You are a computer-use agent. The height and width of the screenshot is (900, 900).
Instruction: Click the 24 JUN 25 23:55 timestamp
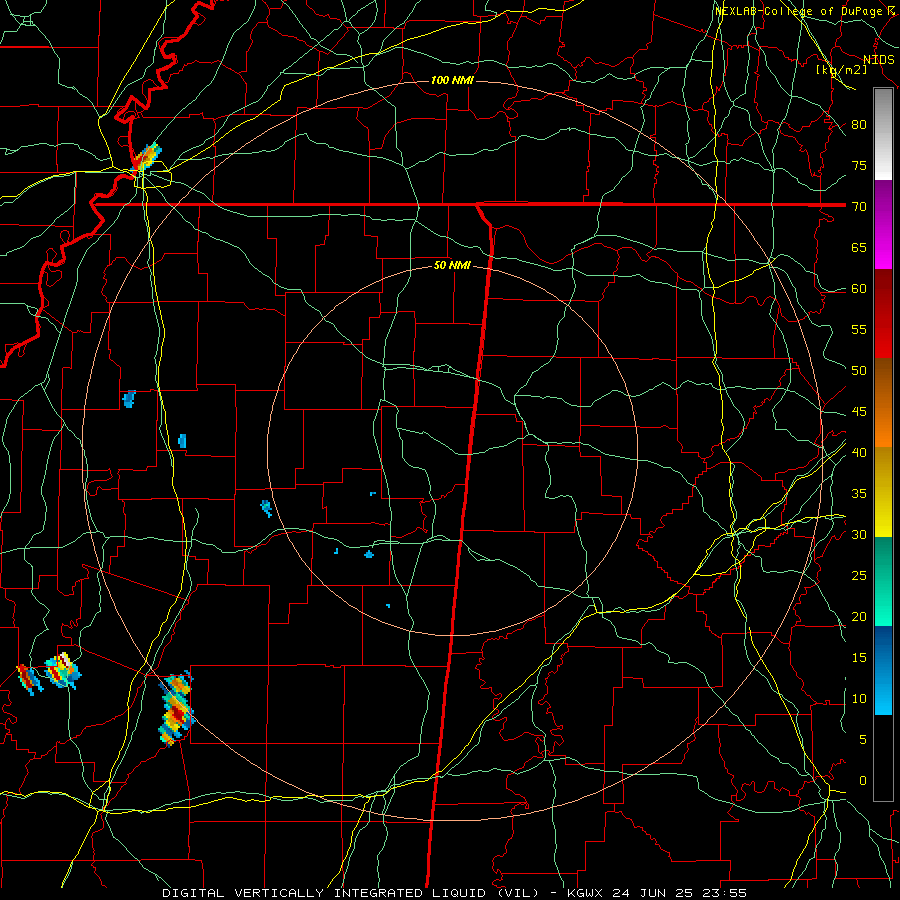[680, 893]
